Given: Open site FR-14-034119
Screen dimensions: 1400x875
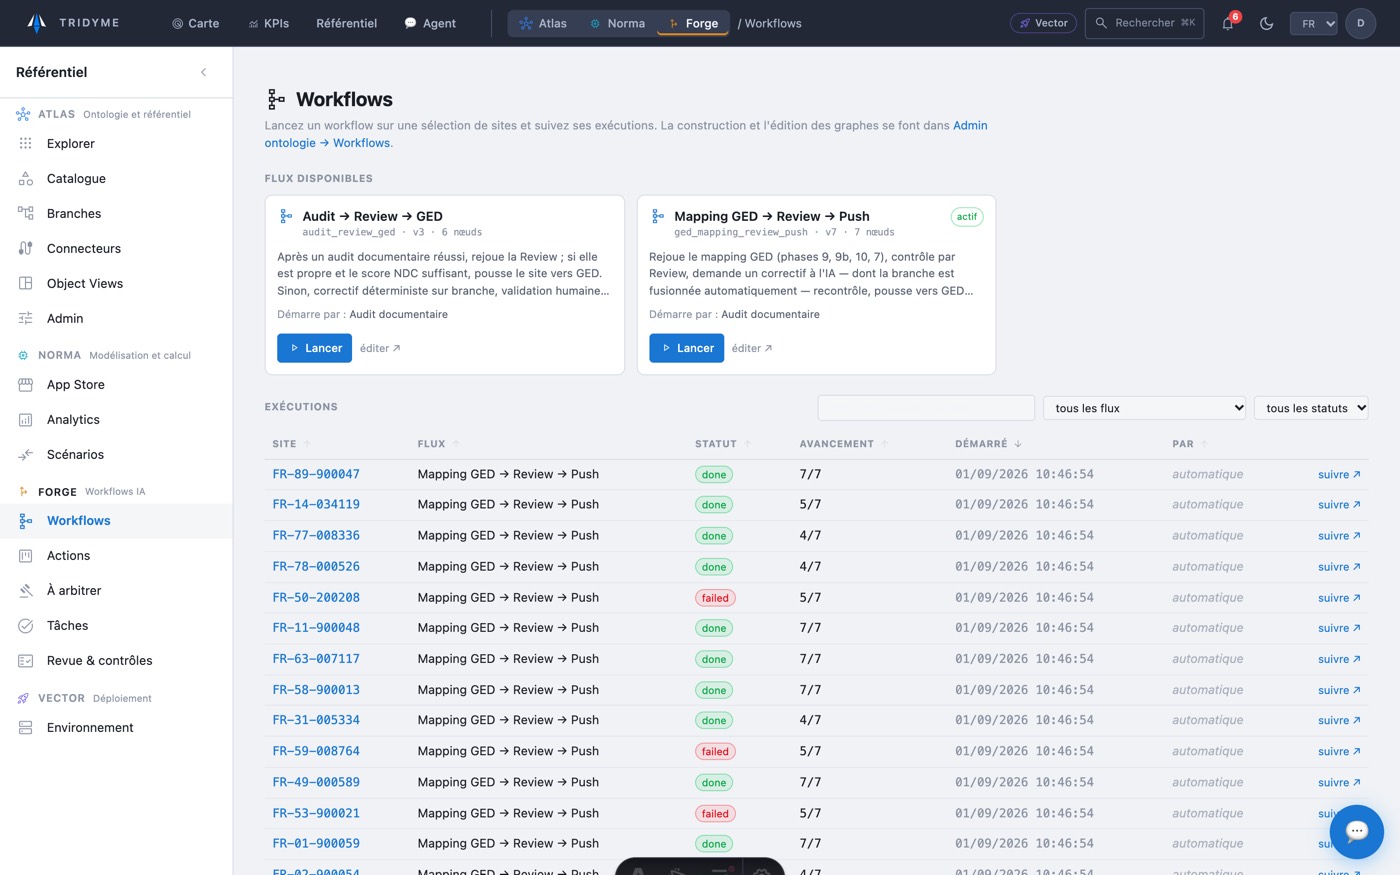Looking at the screenshot, I should pyautogui.click(x=316, y=504).
